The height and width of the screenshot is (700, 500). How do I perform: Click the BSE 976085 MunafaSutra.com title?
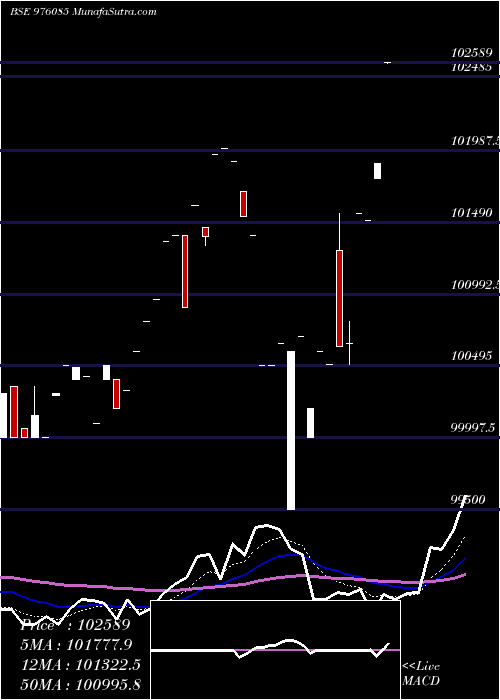pos(83,12)
